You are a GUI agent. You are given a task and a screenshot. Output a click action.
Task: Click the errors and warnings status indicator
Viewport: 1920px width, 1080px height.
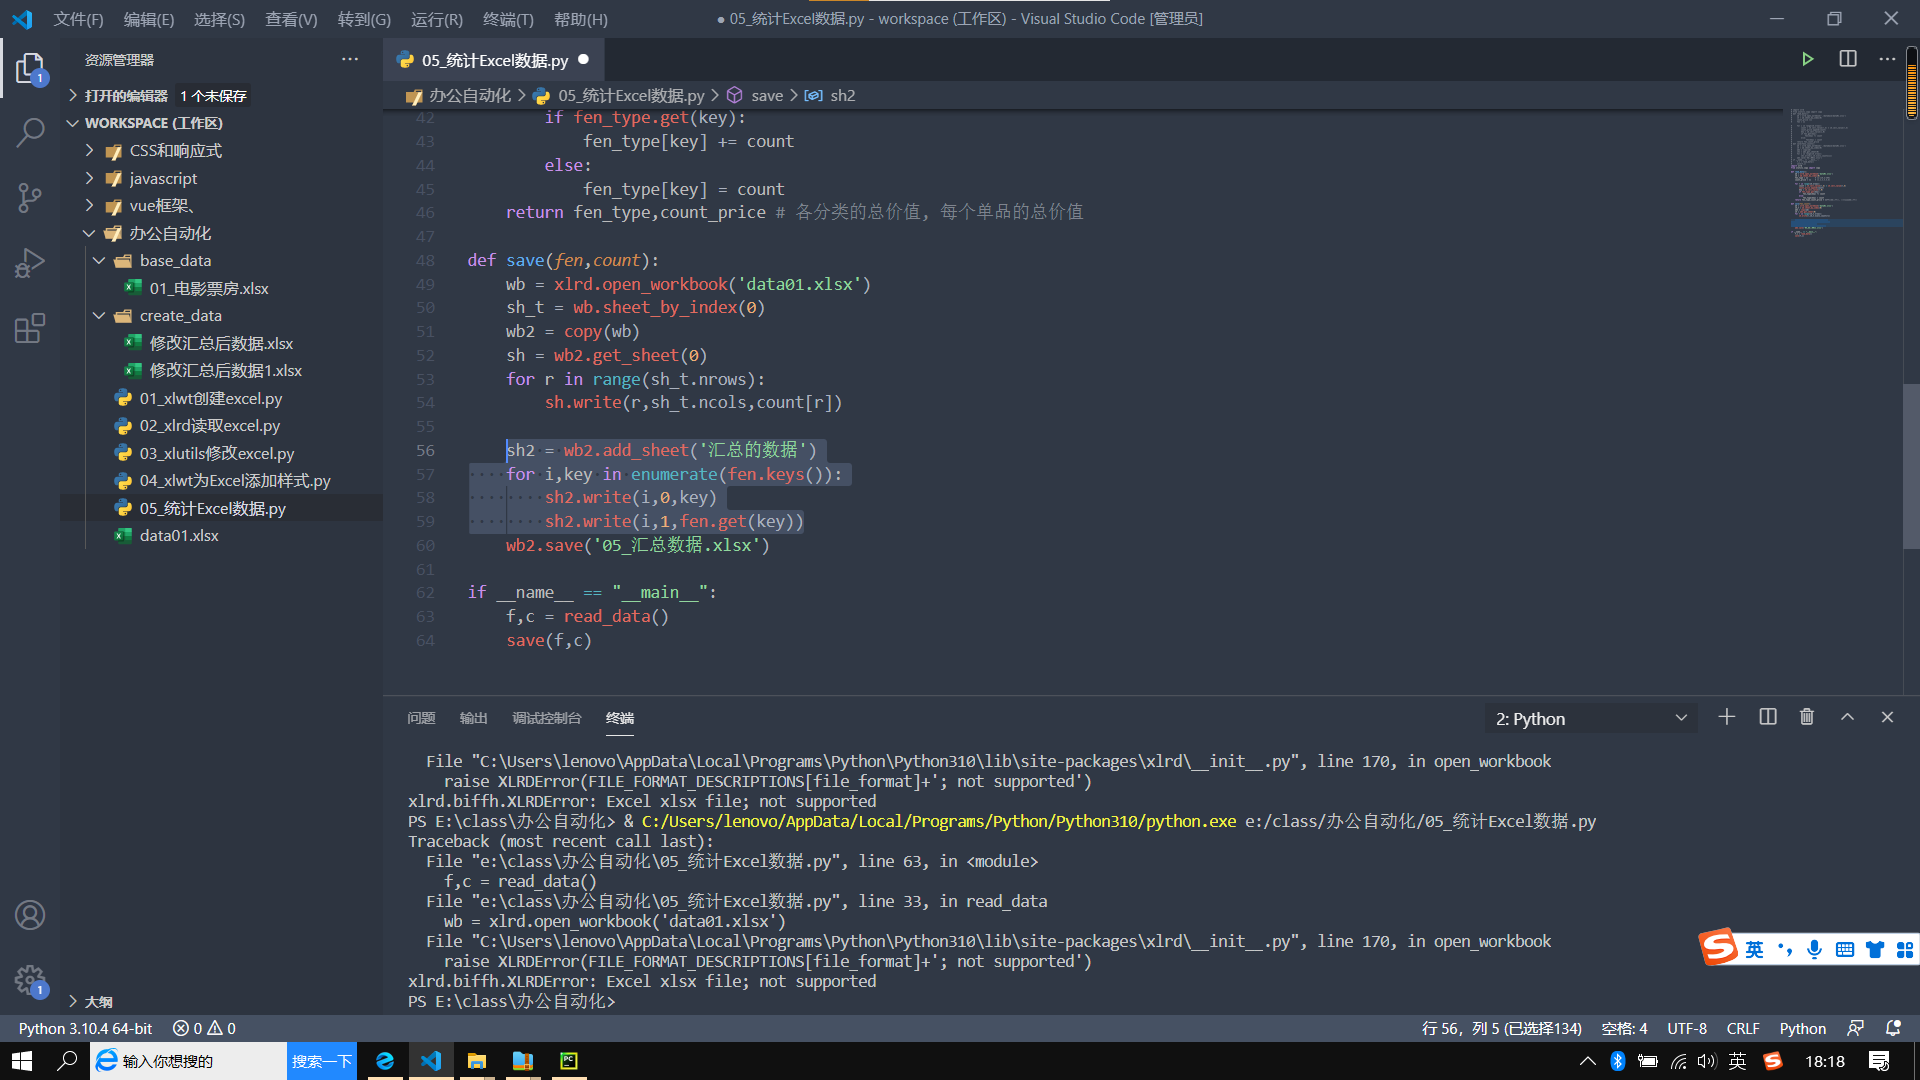click(x=204, y=1028)
